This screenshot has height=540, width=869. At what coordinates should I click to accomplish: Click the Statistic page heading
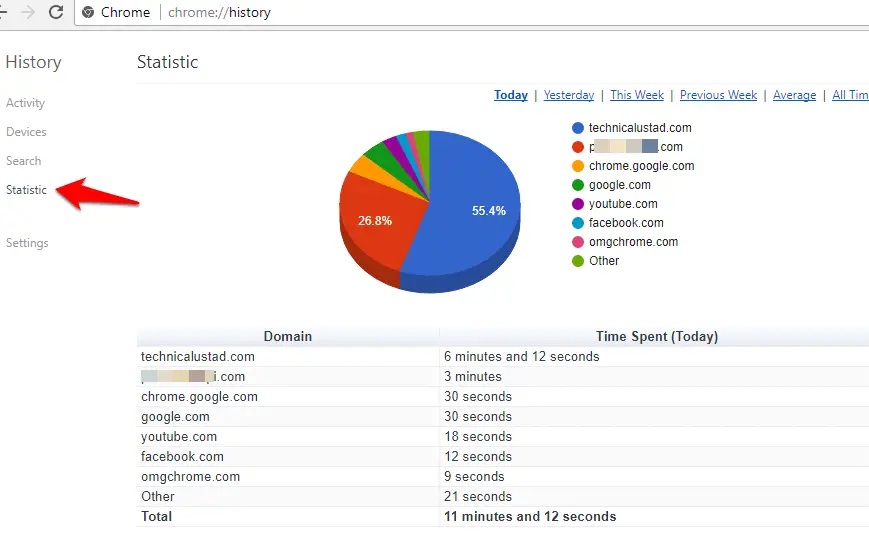tap(167, 62)
